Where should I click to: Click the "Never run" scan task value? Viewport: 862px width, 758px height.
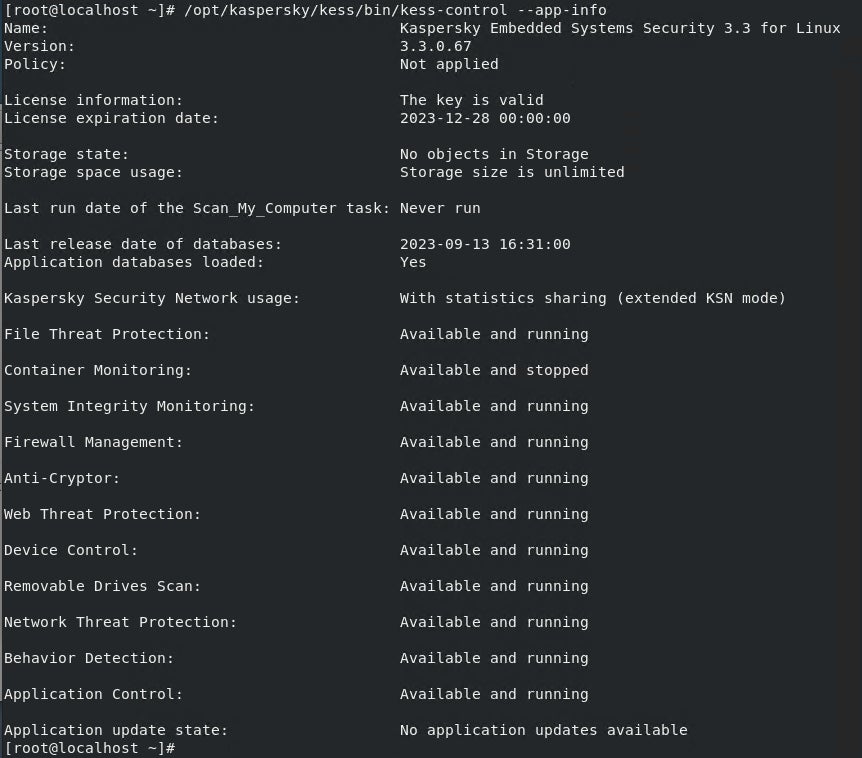(440, 208)
